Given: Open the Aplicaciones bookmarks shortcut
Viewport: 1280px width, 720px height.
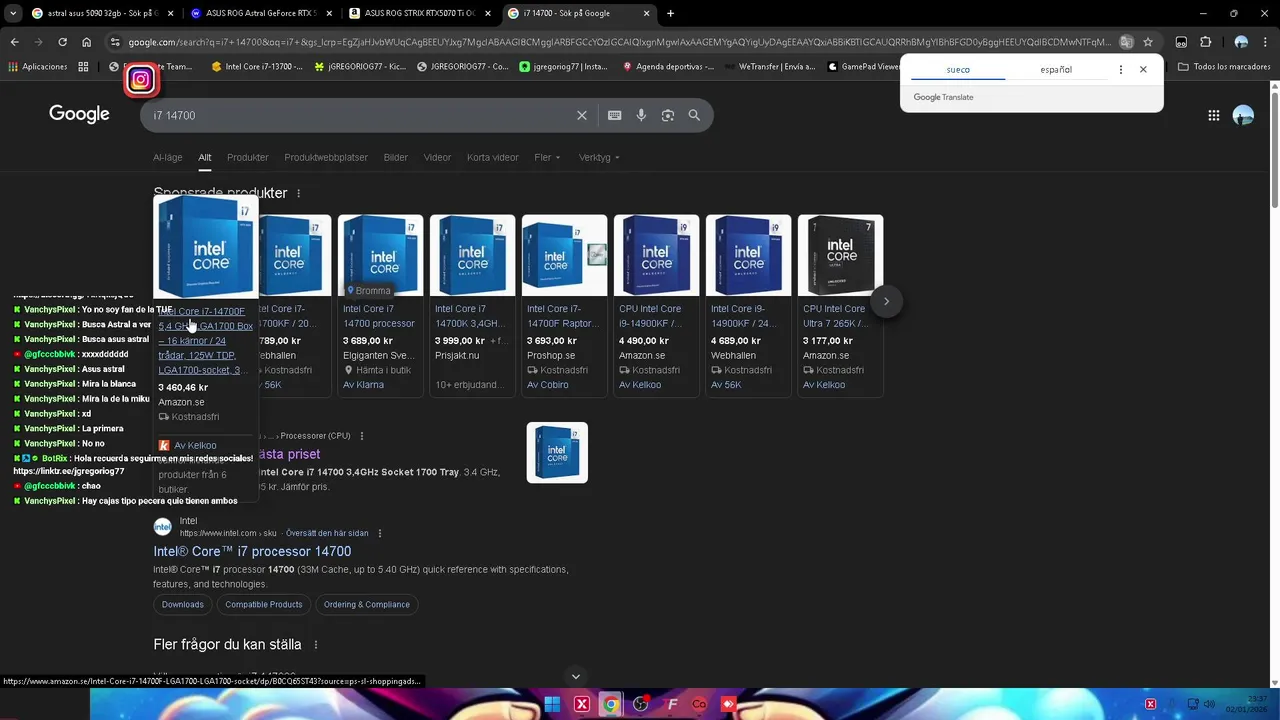Looking at the screenshot, I should [37, 67].
